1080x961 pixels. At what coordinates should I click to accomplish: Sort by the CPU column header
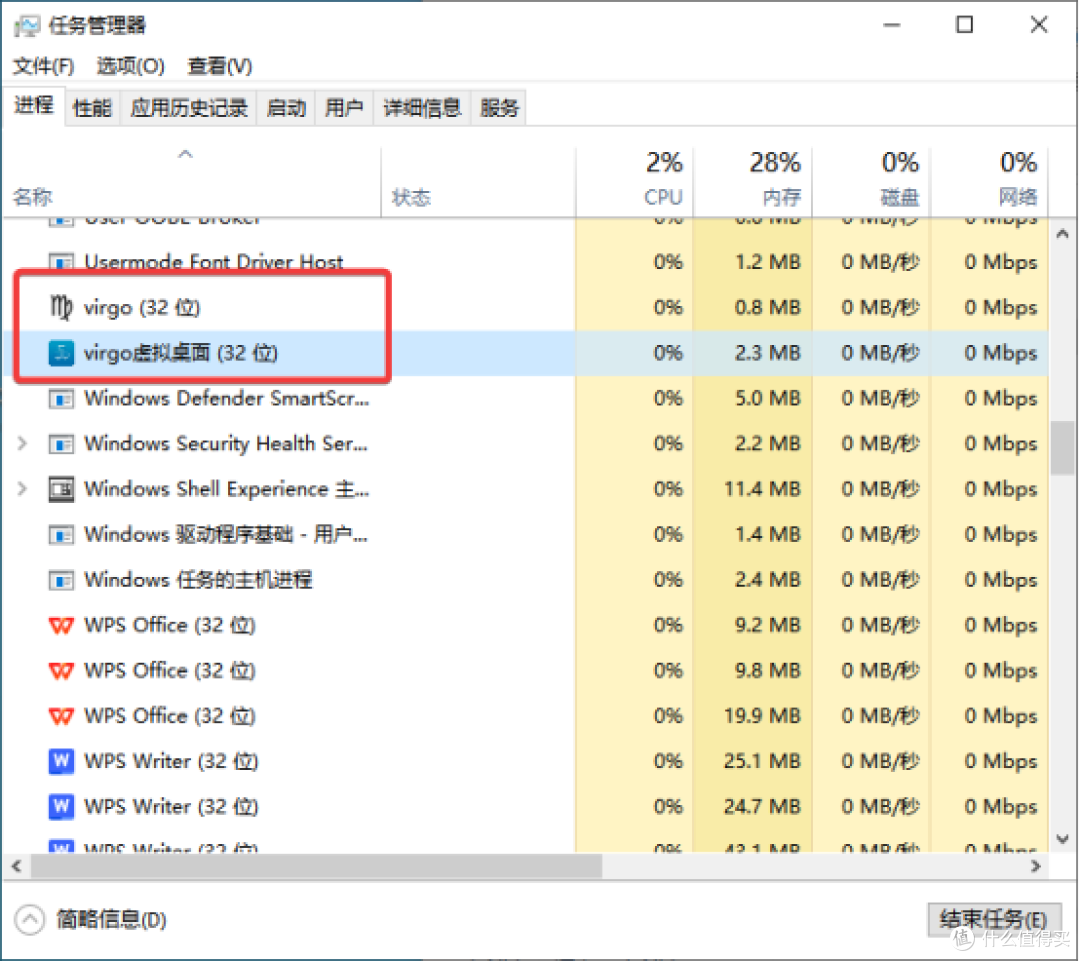point(634,181)
